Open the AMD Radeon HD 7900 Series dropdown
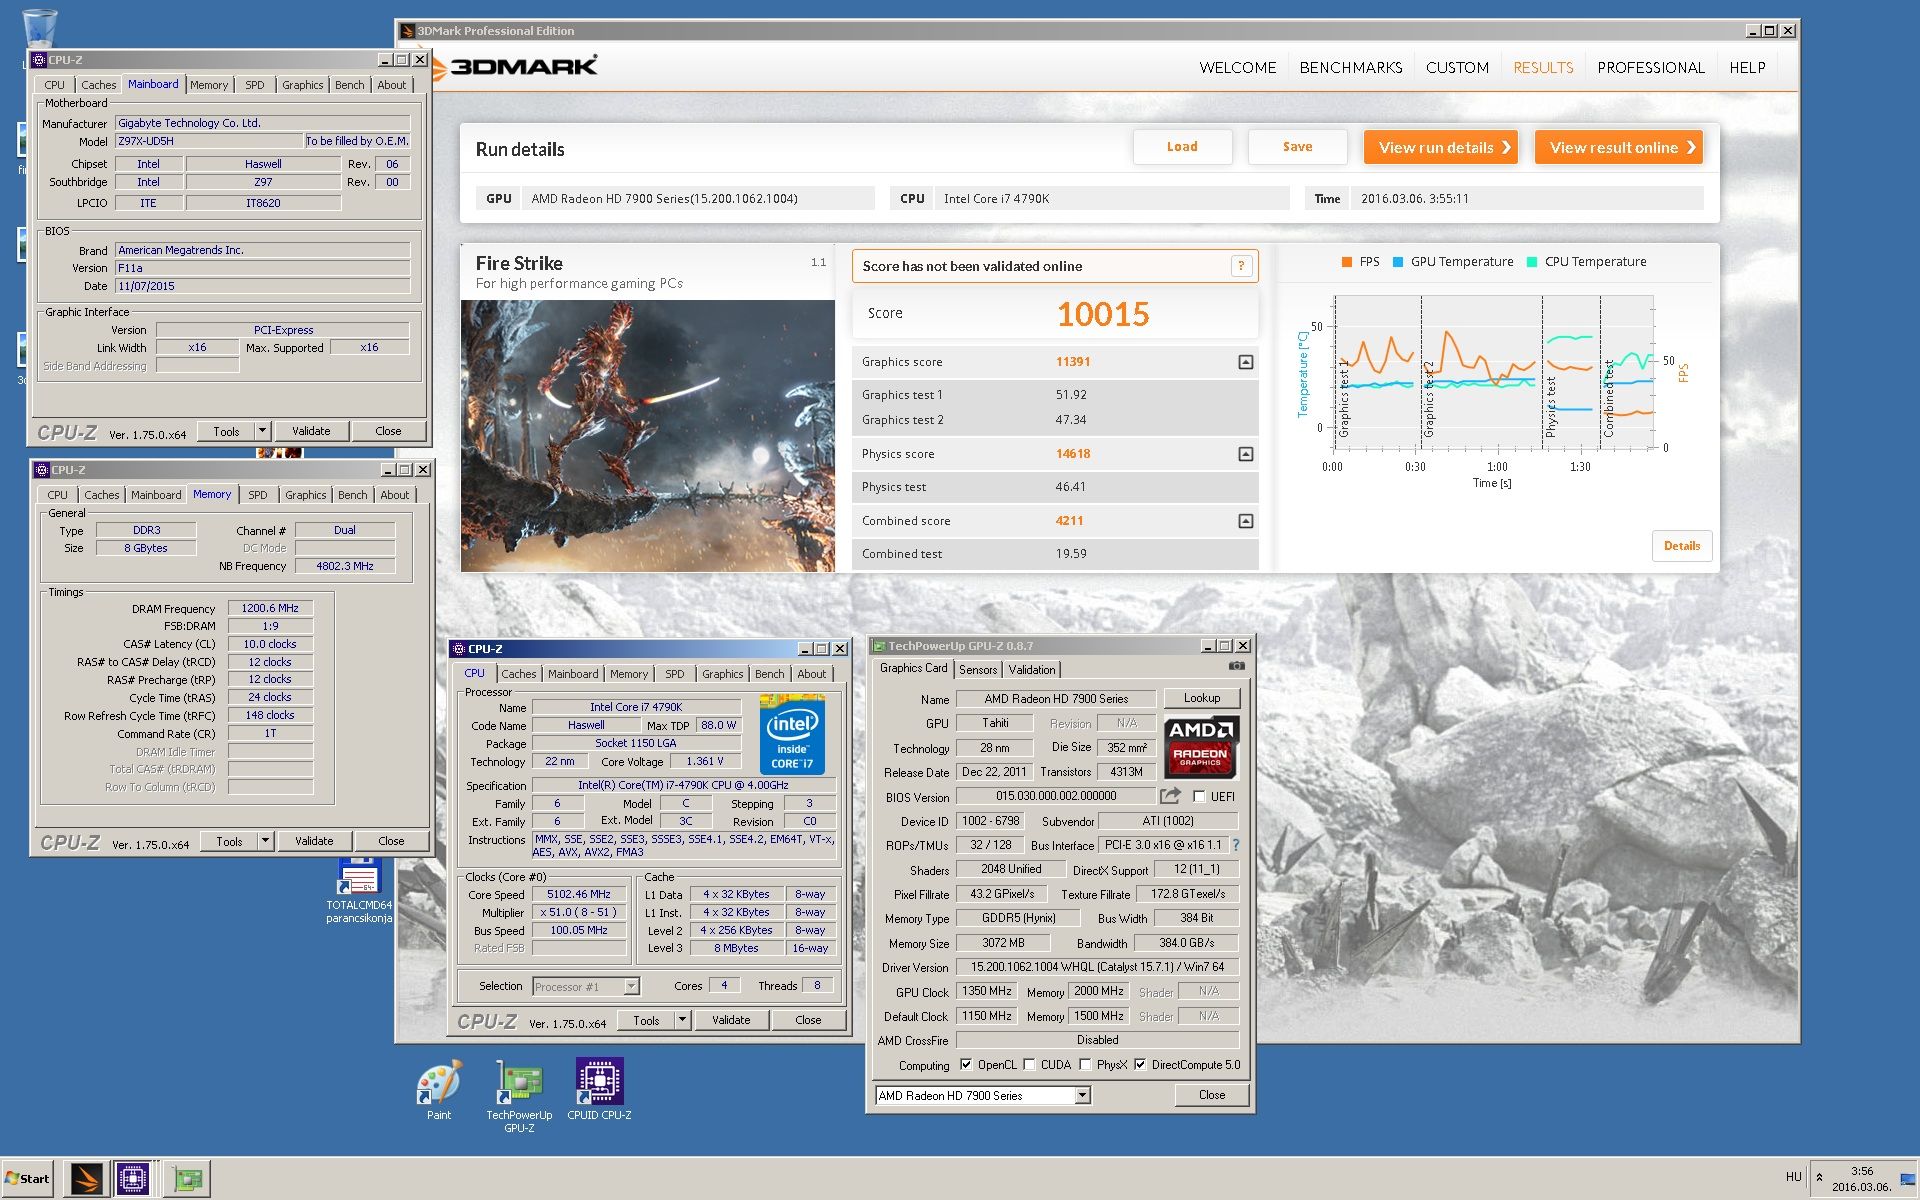 pyautogui.click(x=1082, y=1096)
